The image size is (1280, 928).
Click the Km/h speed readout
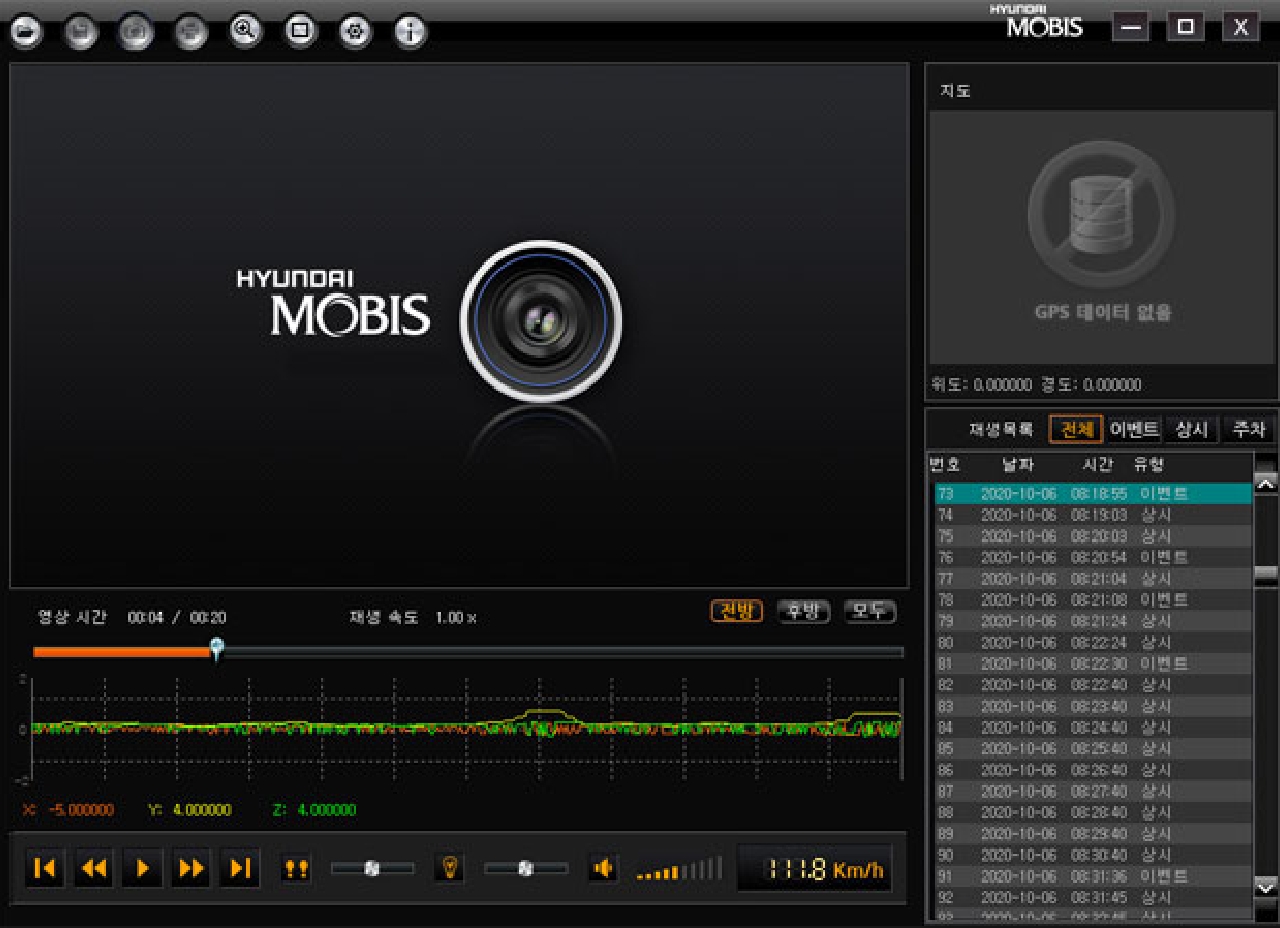coord(815,868)
